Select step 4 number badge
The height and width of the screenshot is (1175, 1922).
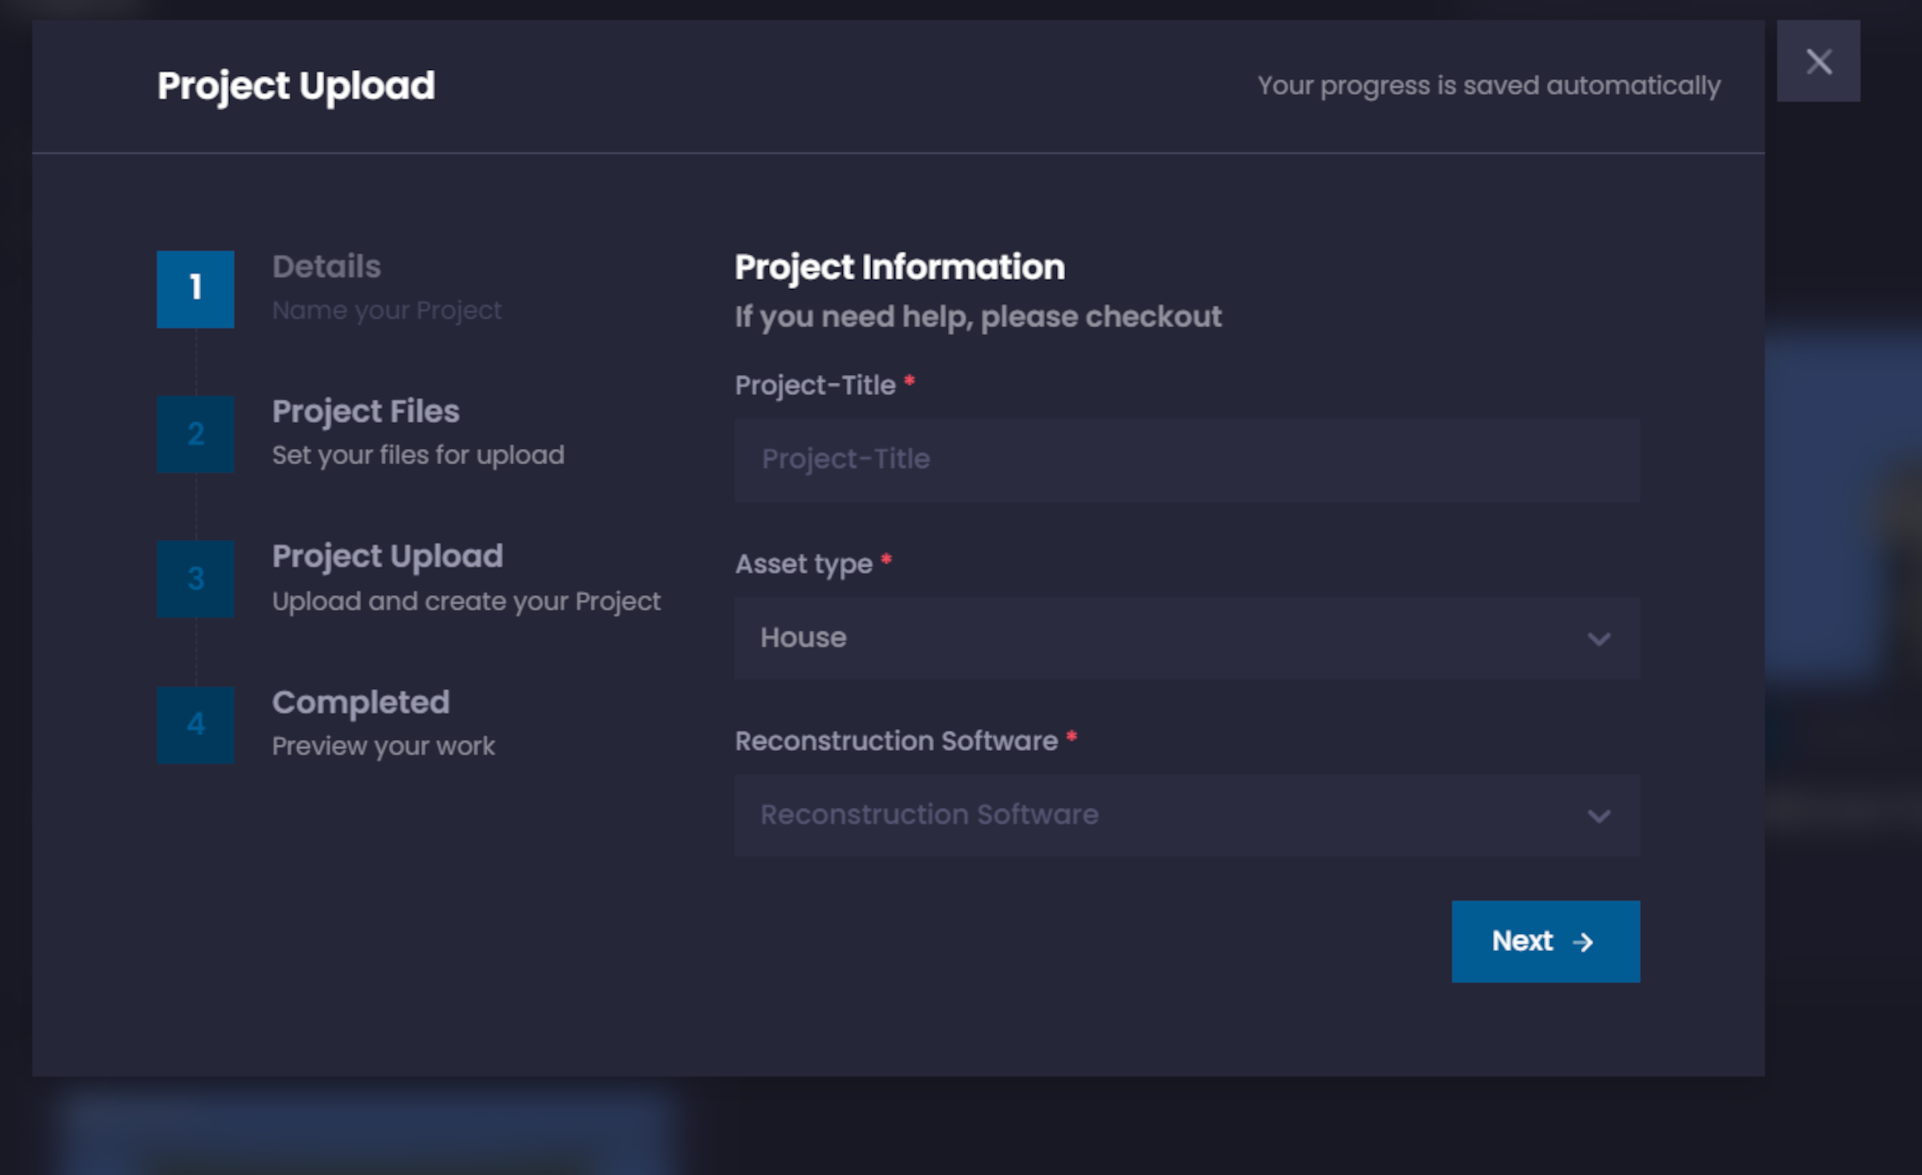pos(195,724)
